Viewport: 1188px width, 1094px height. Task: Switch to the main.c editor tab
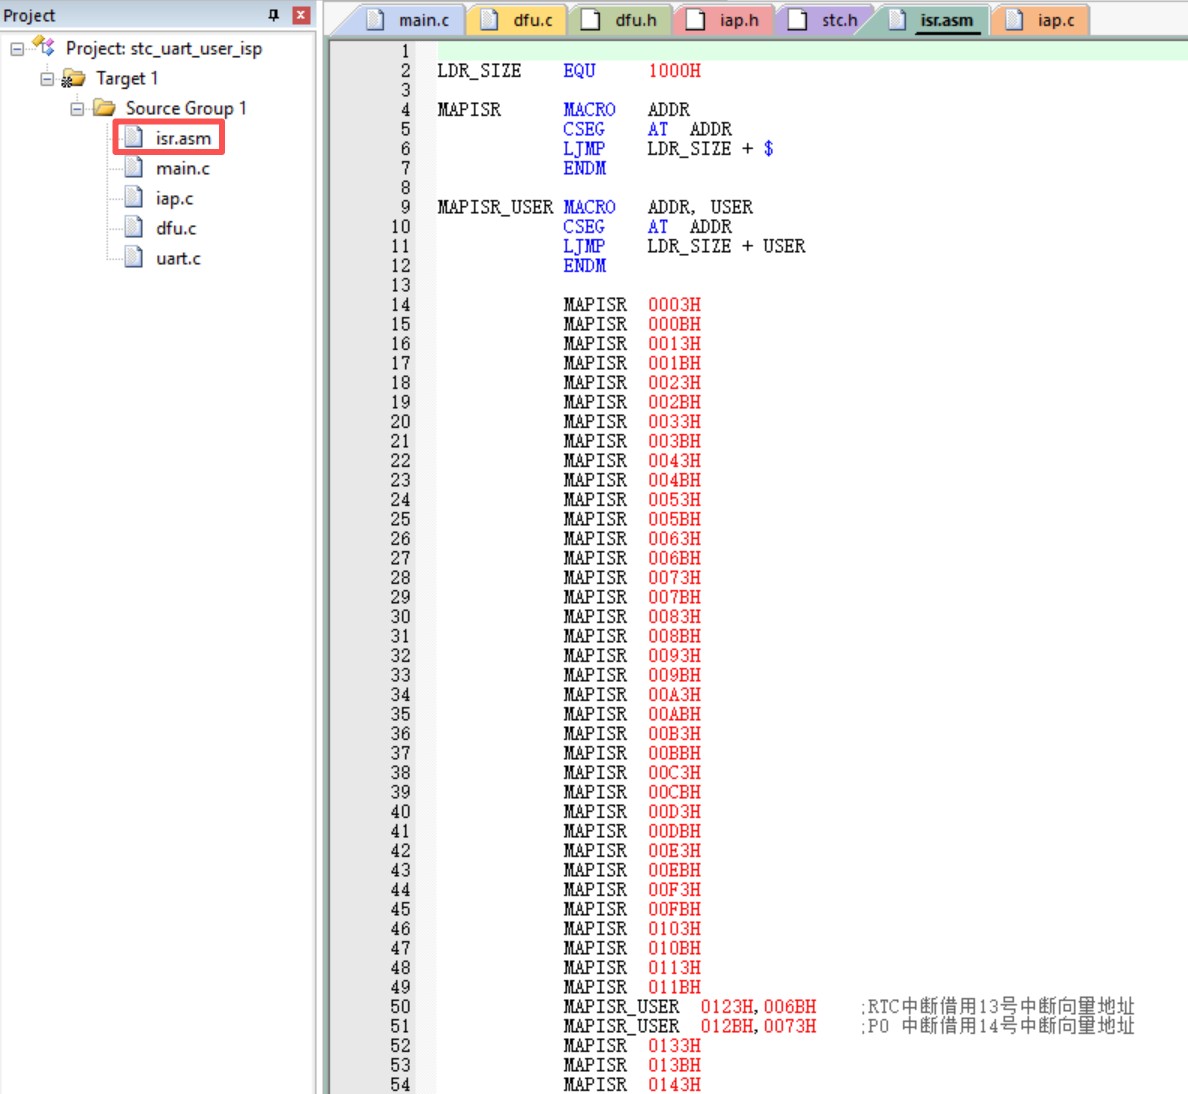(422, 20)
